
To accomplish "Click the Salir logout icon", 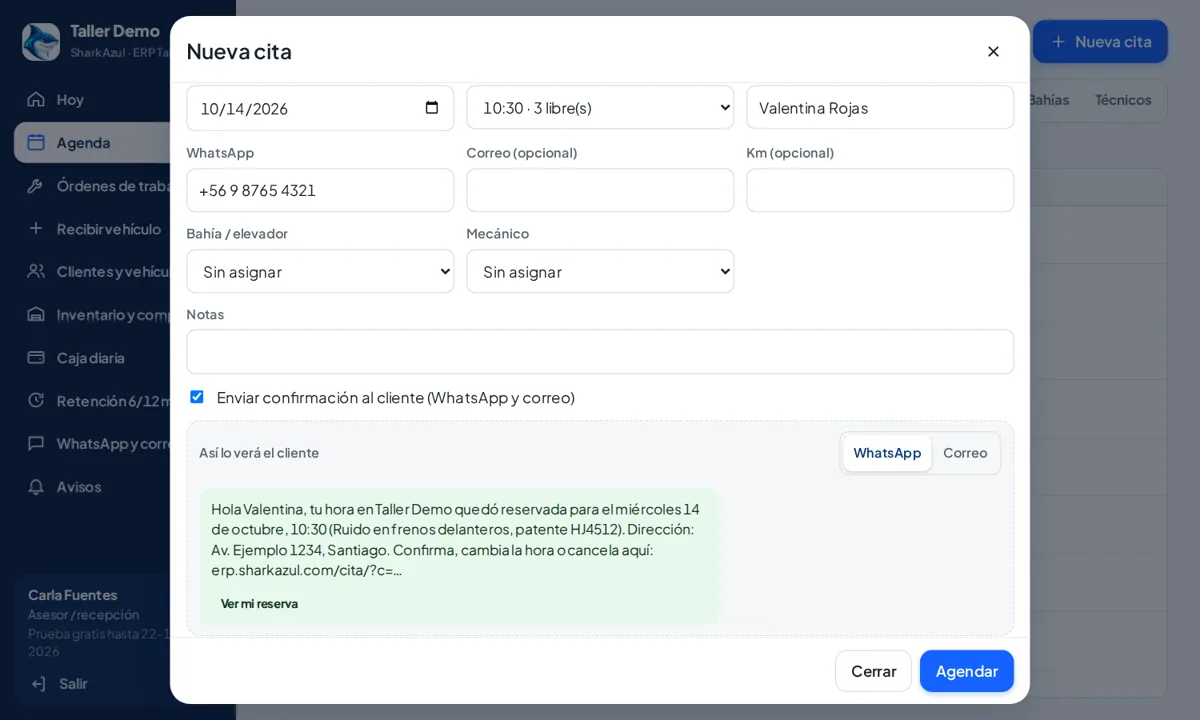I will coord(39,684).
